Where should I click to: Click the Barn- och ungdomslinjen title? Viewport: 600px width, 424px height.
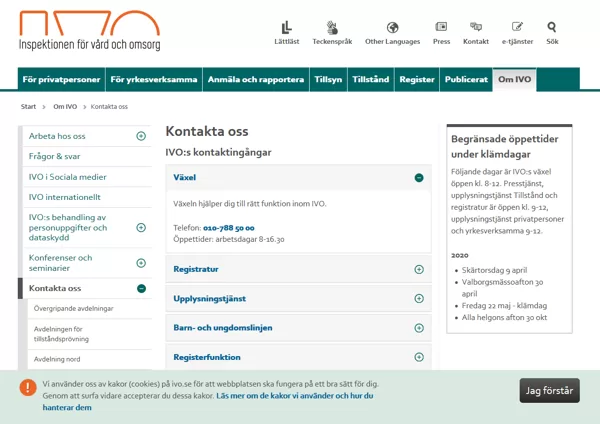tap(223, 328)
